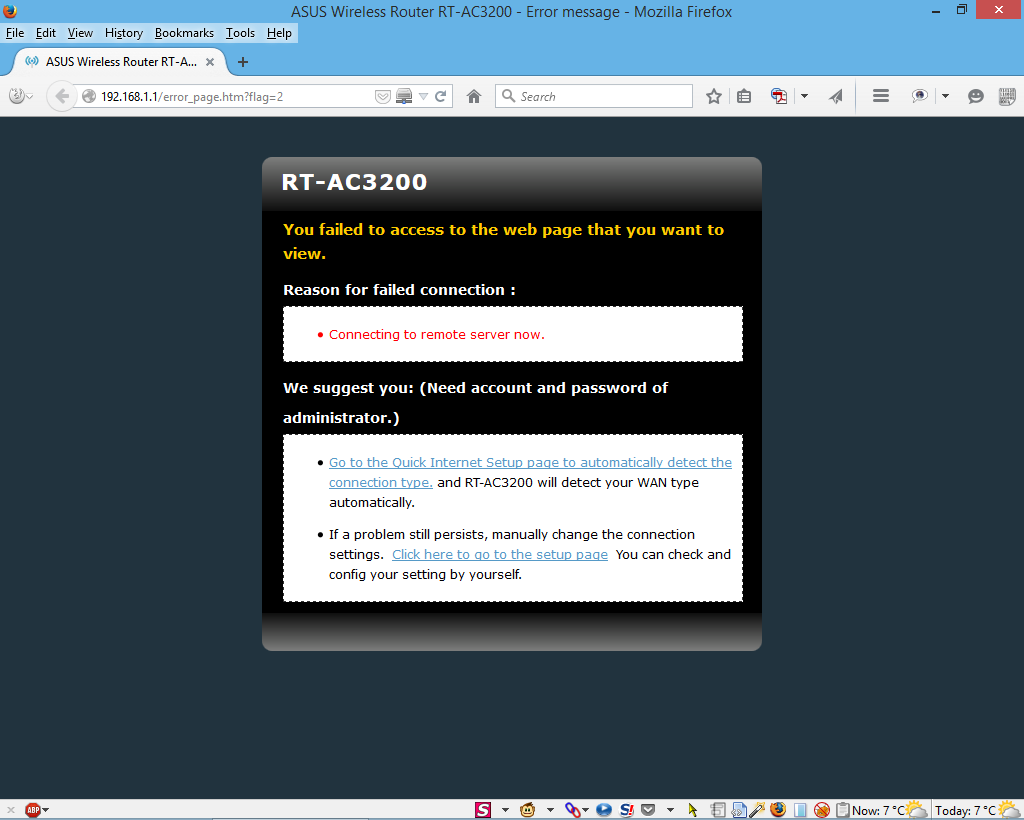
Task: Click the paper plane toolbar icon
Action: tap(836, 97)
